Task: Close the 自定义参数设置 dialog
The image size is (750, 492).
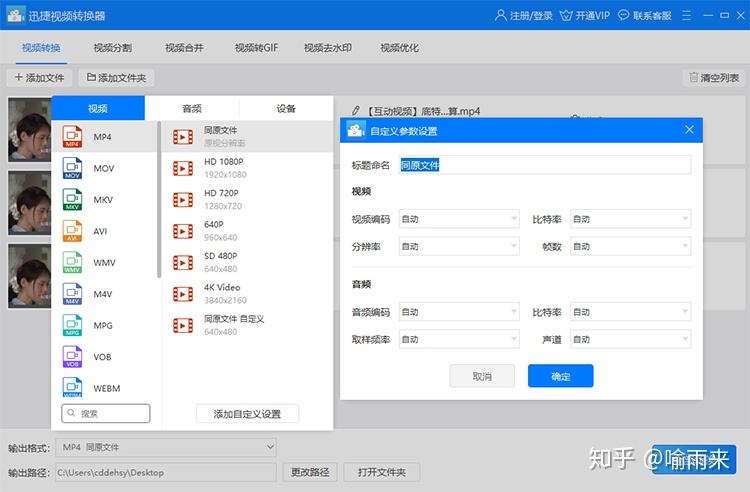Action: pos(689,130)
